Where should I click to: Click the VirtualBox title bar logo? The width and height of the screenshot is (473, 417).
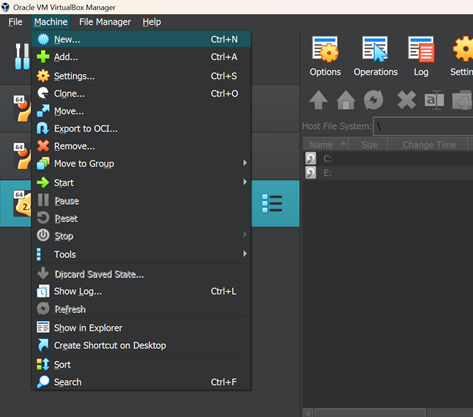pyautogui.click(x=5, y=7)
